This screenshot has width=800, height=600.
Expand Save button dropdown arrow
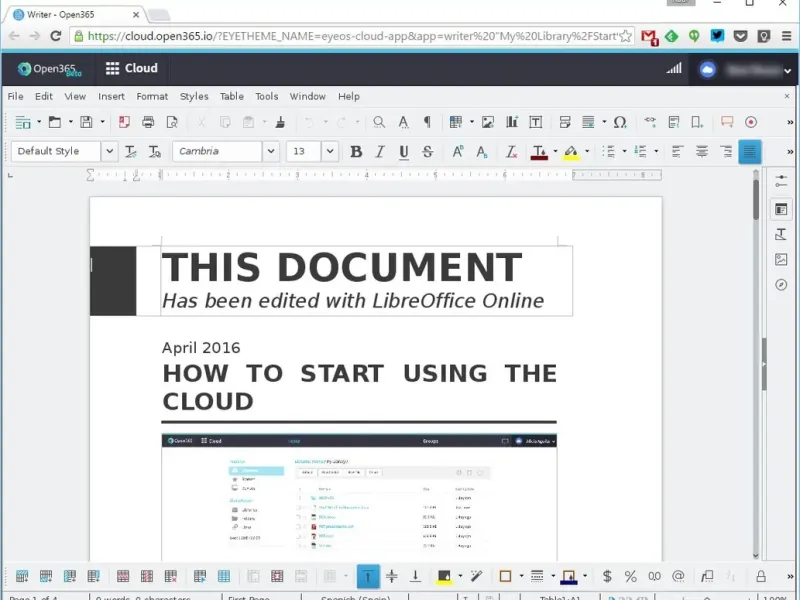[102, 122]
